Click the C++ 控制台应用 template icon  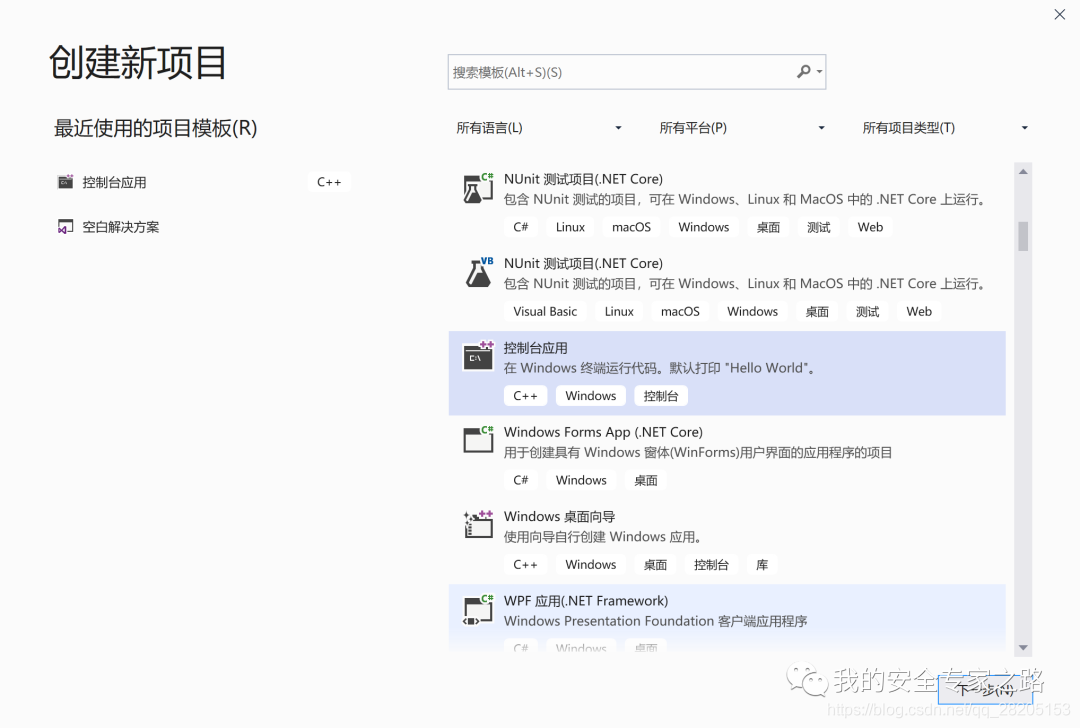click(478, 356)
